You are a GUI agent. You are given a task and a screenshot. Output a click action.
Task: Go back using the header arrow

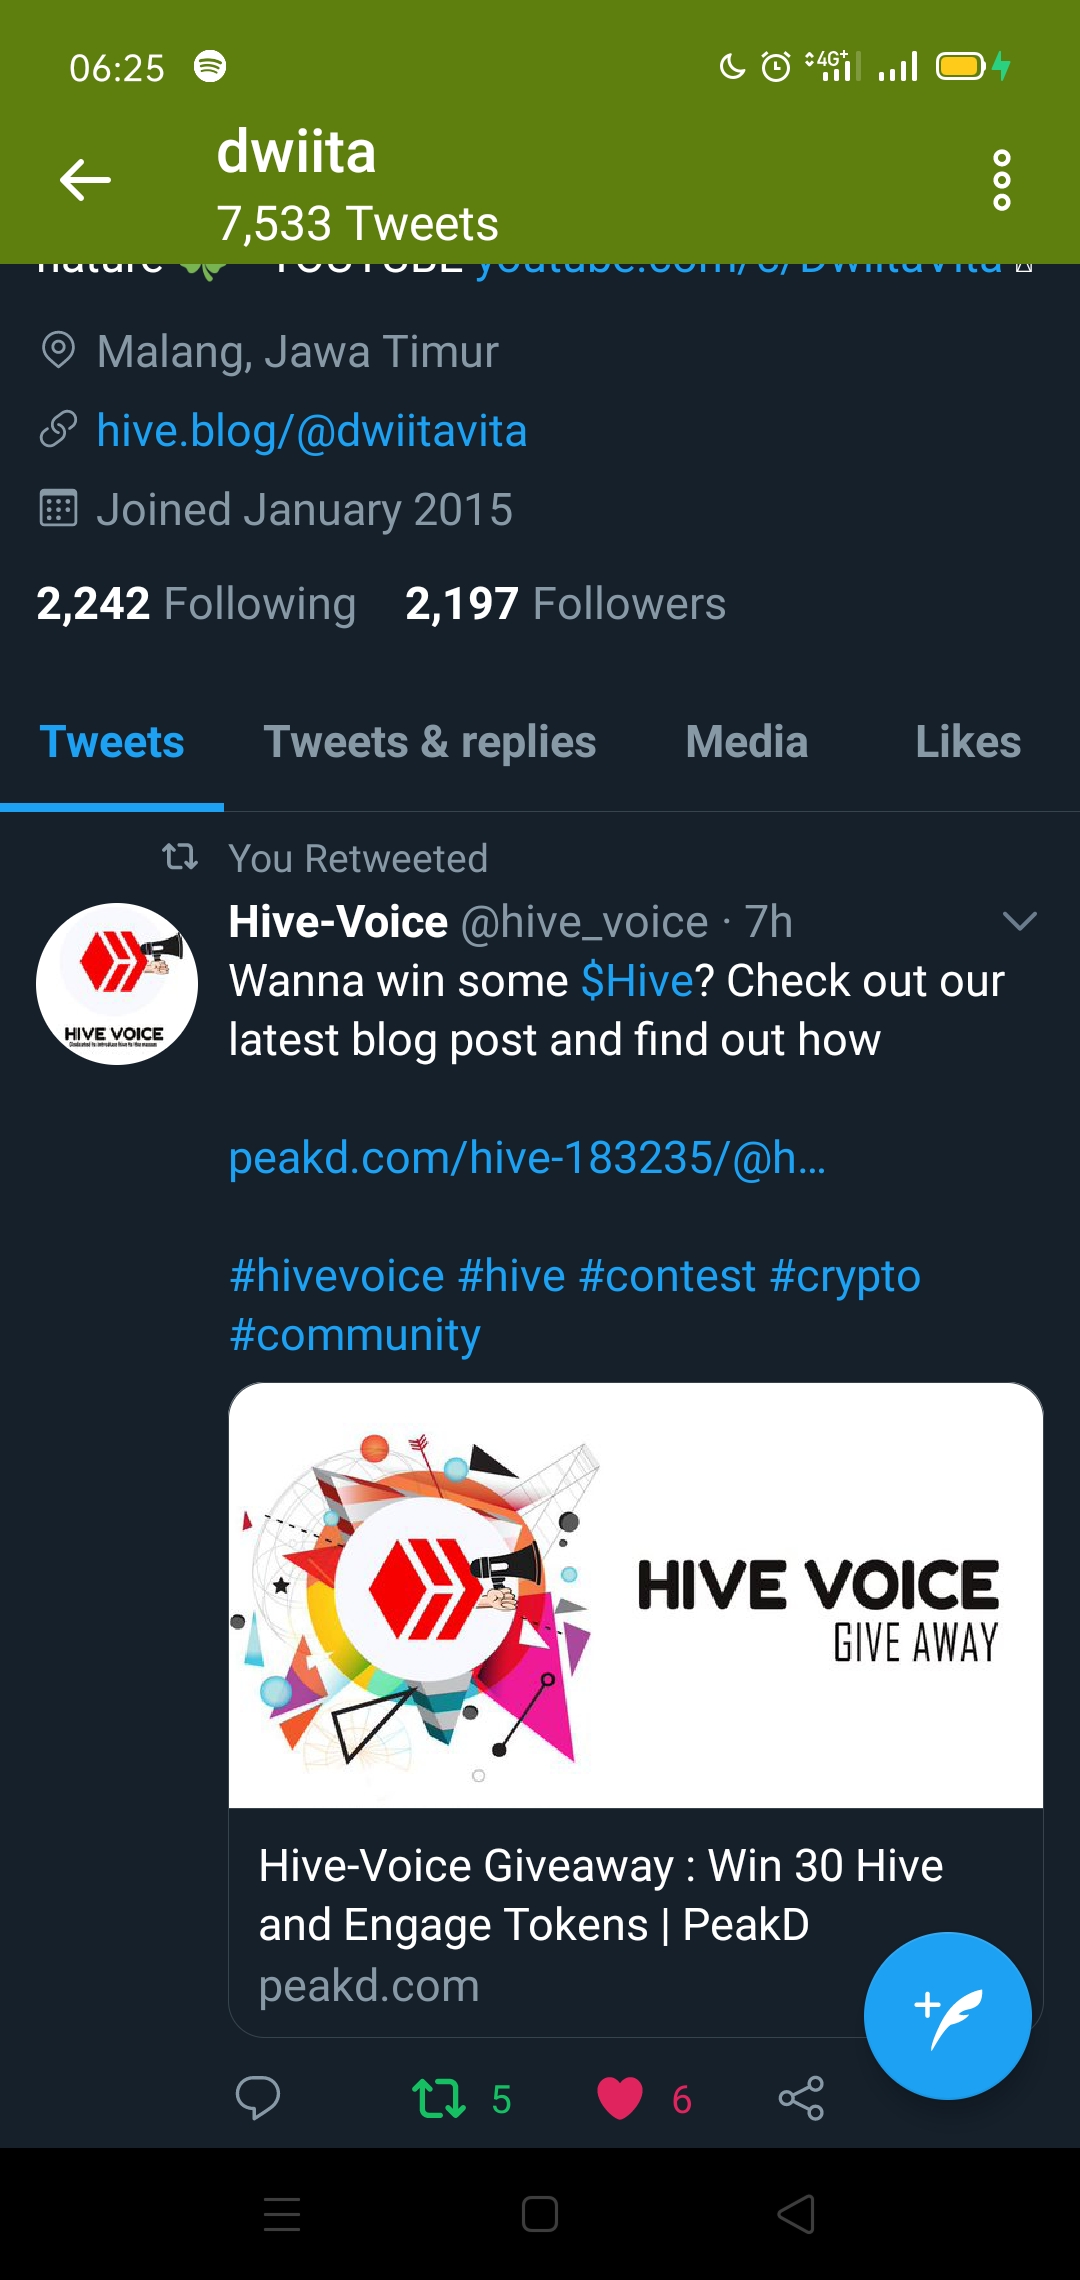pos(85,180)
